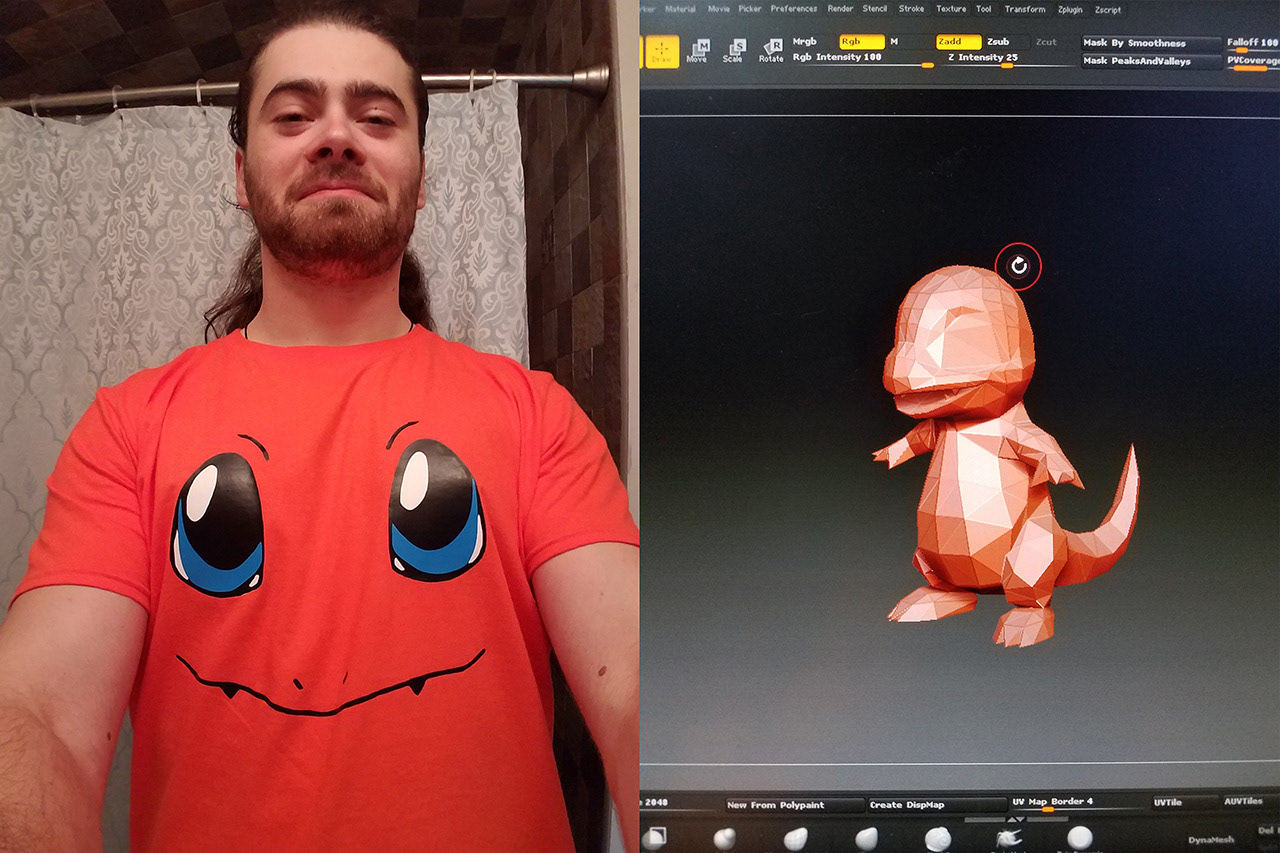1280x853 pixels.
Task: Pick the spiral-textured sphere brush thumbnail
Action: click(x=937, y=839)
